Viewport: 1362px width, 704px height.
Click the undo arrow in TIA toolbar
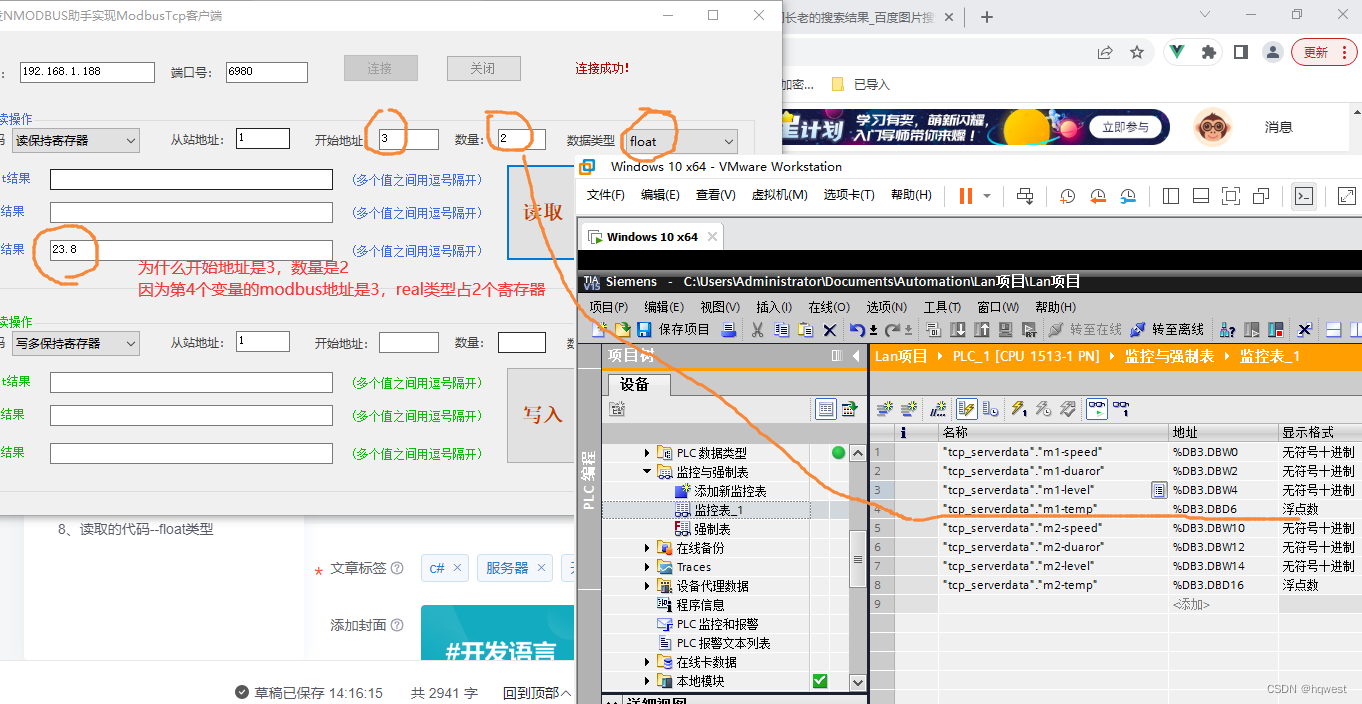point(858,330)
